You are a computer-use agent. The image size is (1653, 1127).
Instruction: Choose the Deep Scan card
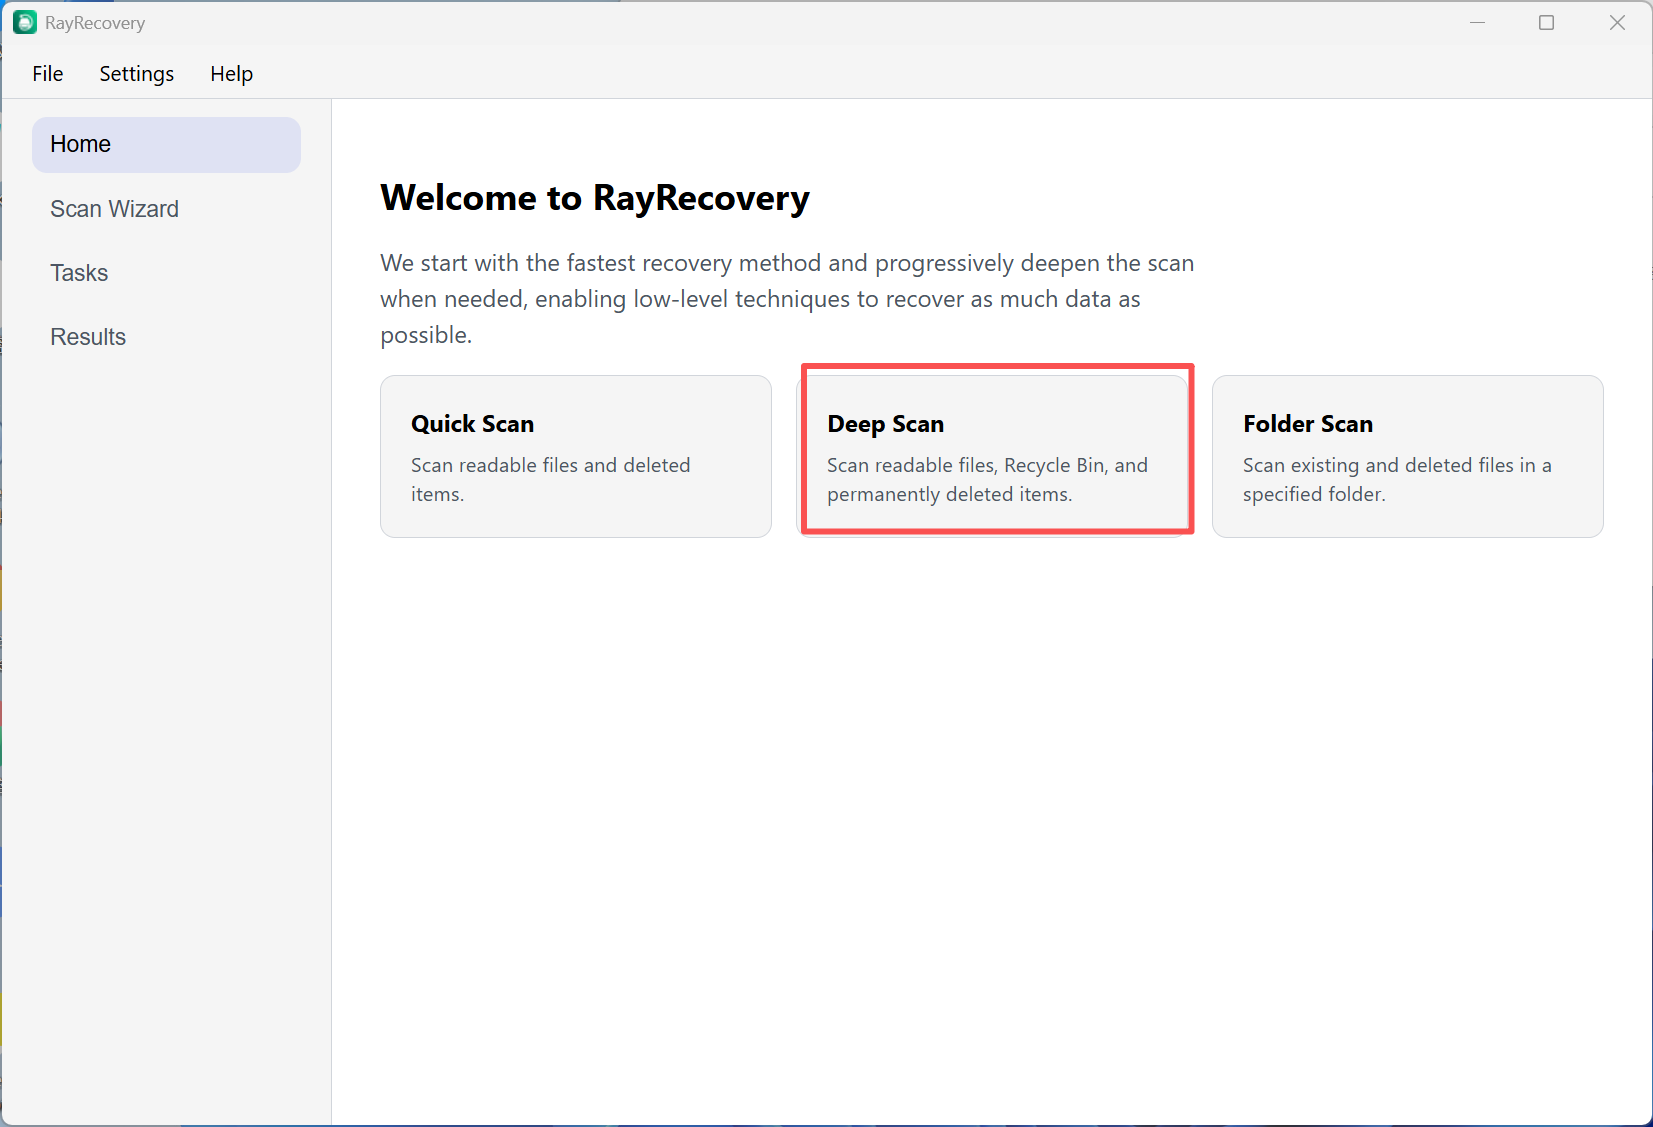click(992, 456)
